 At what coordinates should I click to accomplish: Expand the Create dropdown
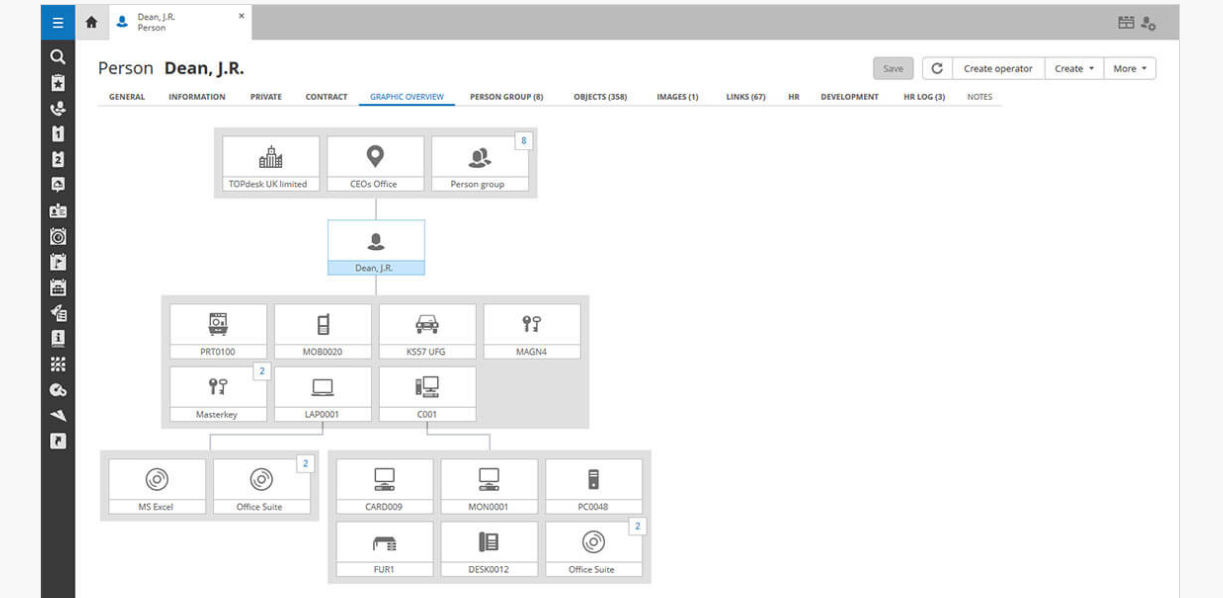(1074, 68)
